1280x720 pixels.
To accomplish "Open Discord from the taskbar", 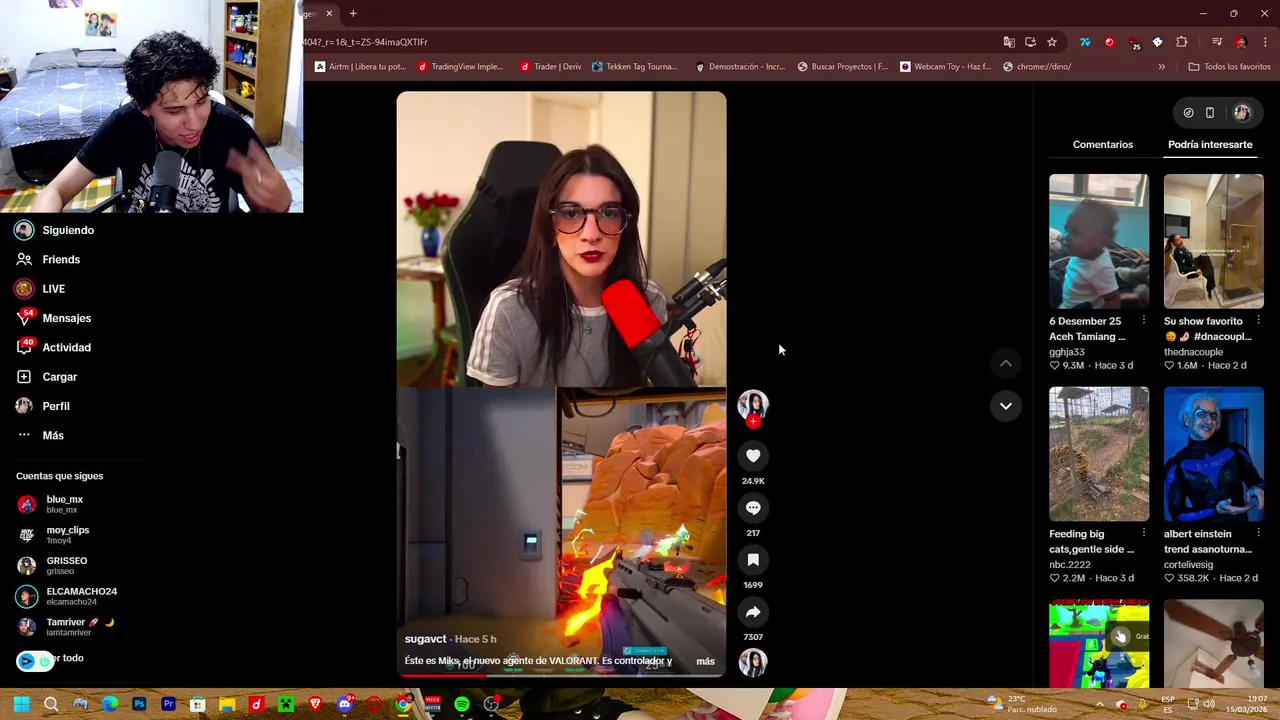I will tap(345, 704).
